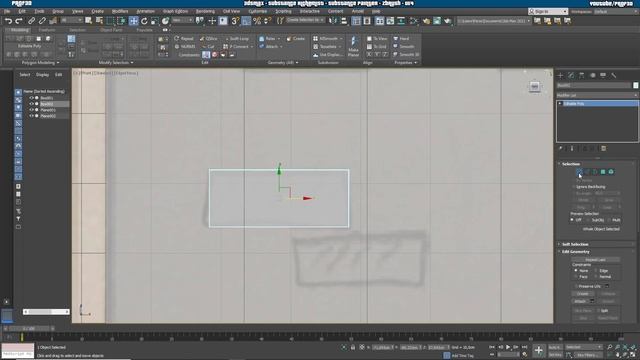Click the large Set Key plus button
The height and width of the screenshot is (360, 640).
coord(539,350)
